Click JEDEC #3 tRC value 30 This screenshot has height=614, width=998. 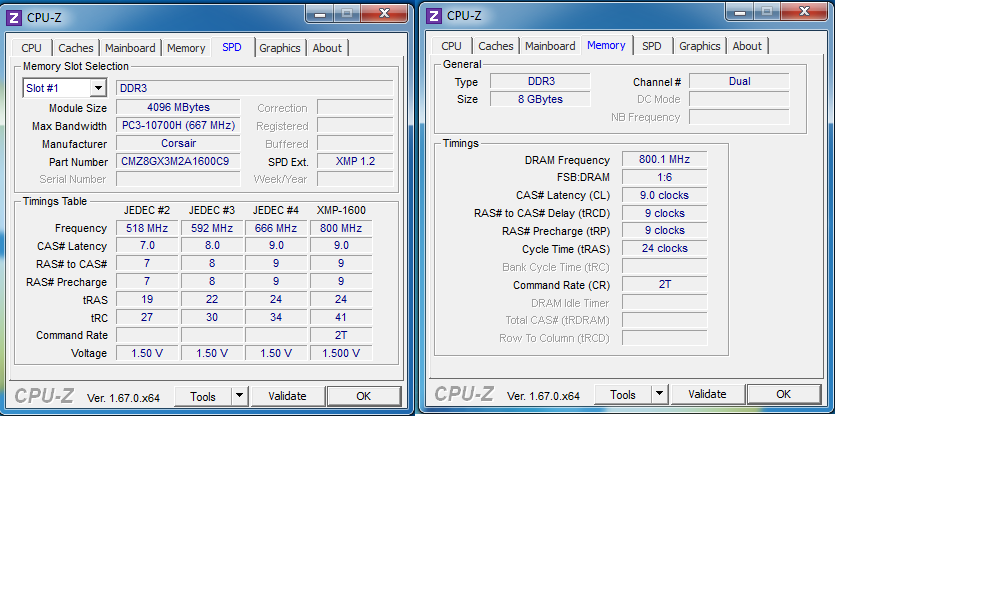click(212, 317)
